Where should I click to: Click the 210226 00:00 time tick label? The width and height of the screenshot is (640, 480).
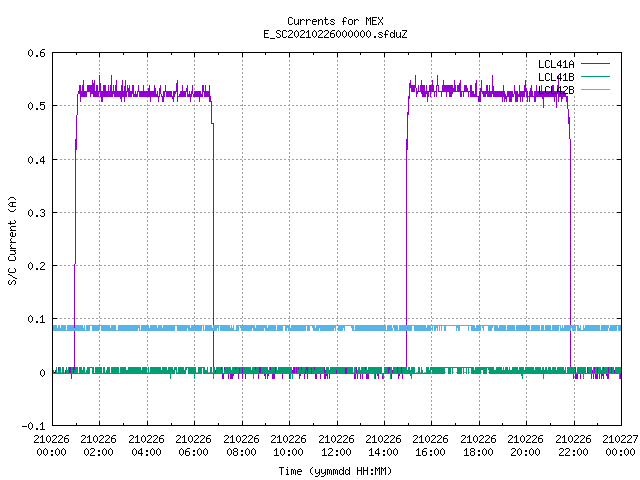(51, 446)
